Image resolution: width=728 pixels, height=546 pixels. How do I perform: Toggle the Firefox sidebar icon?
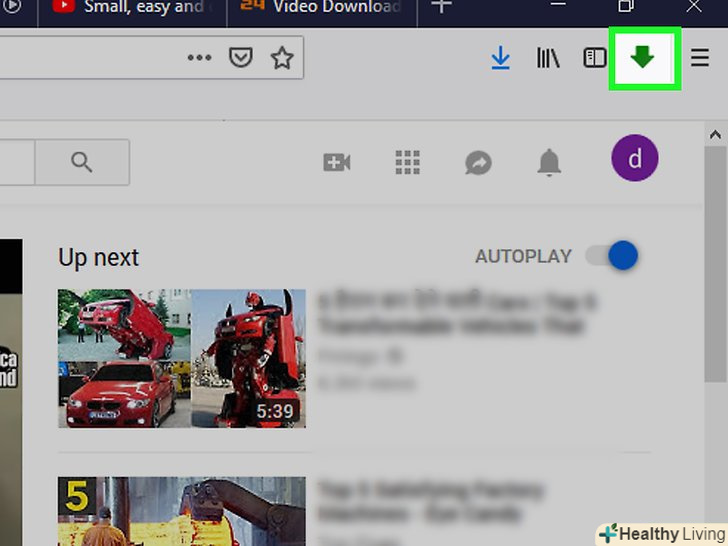point(595,59)
